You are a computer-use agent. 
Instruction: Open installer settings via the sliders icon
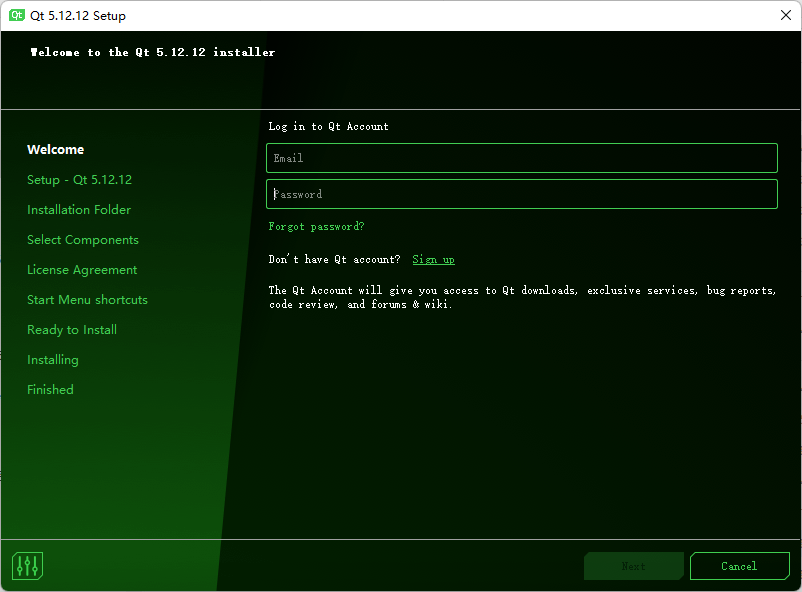click(x=27, y=566)
